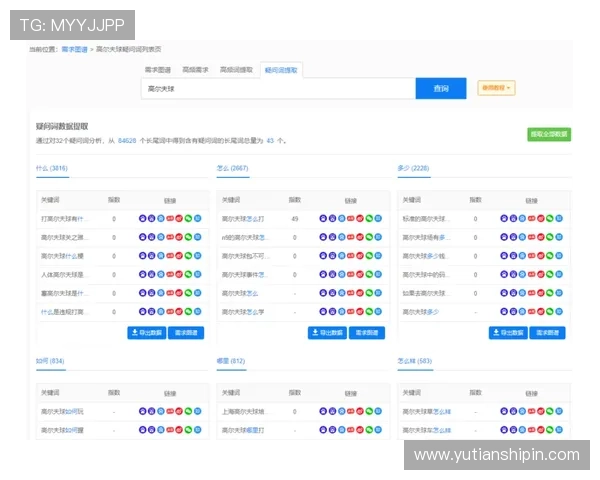The height and width of the screenshot is (480, 600).
Task: Click leftmost Baidu icon in n9的高尔夫球怎 row
Action: point(323,237)
